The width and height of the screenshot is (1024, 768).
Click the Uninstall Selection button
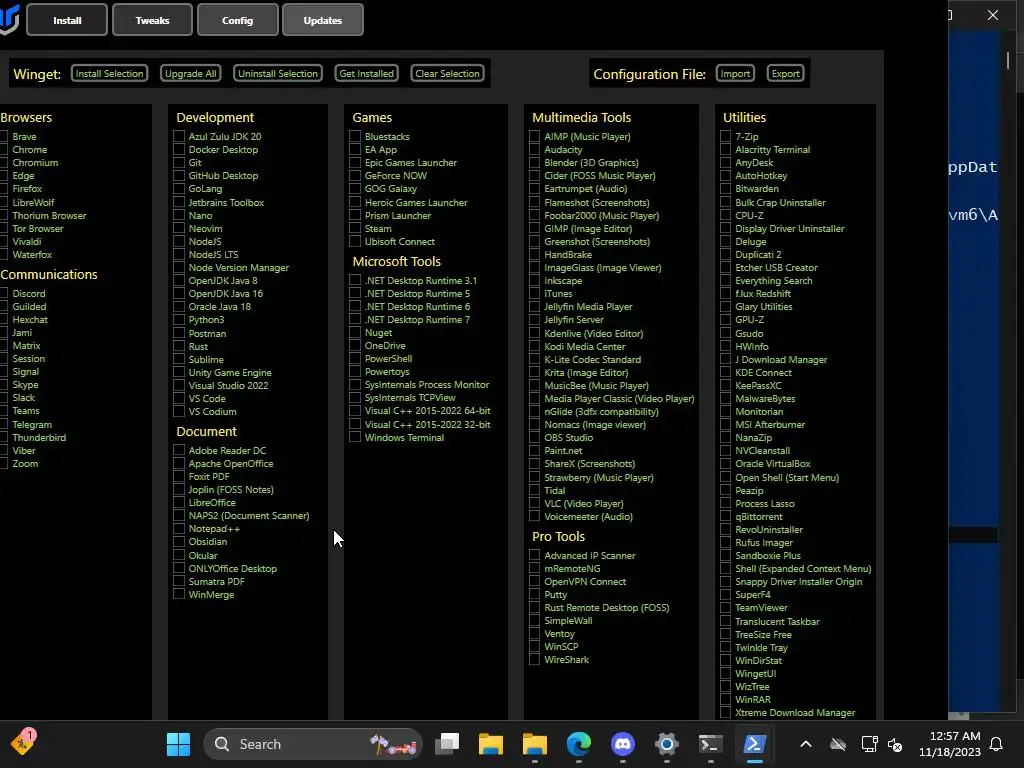pyautogui.click(x=278, y=73)
